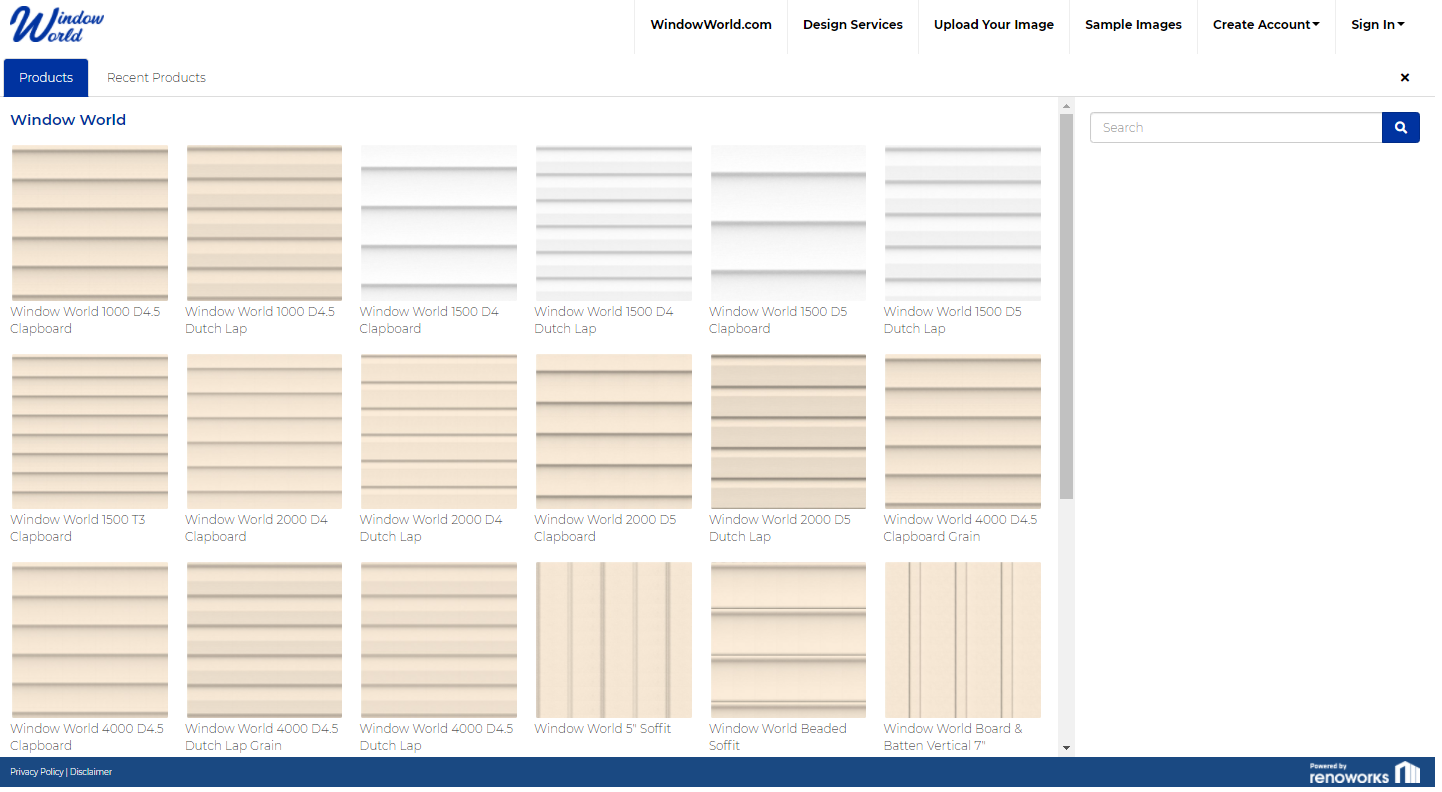Click the "Window World" category heading

point(68,121)
